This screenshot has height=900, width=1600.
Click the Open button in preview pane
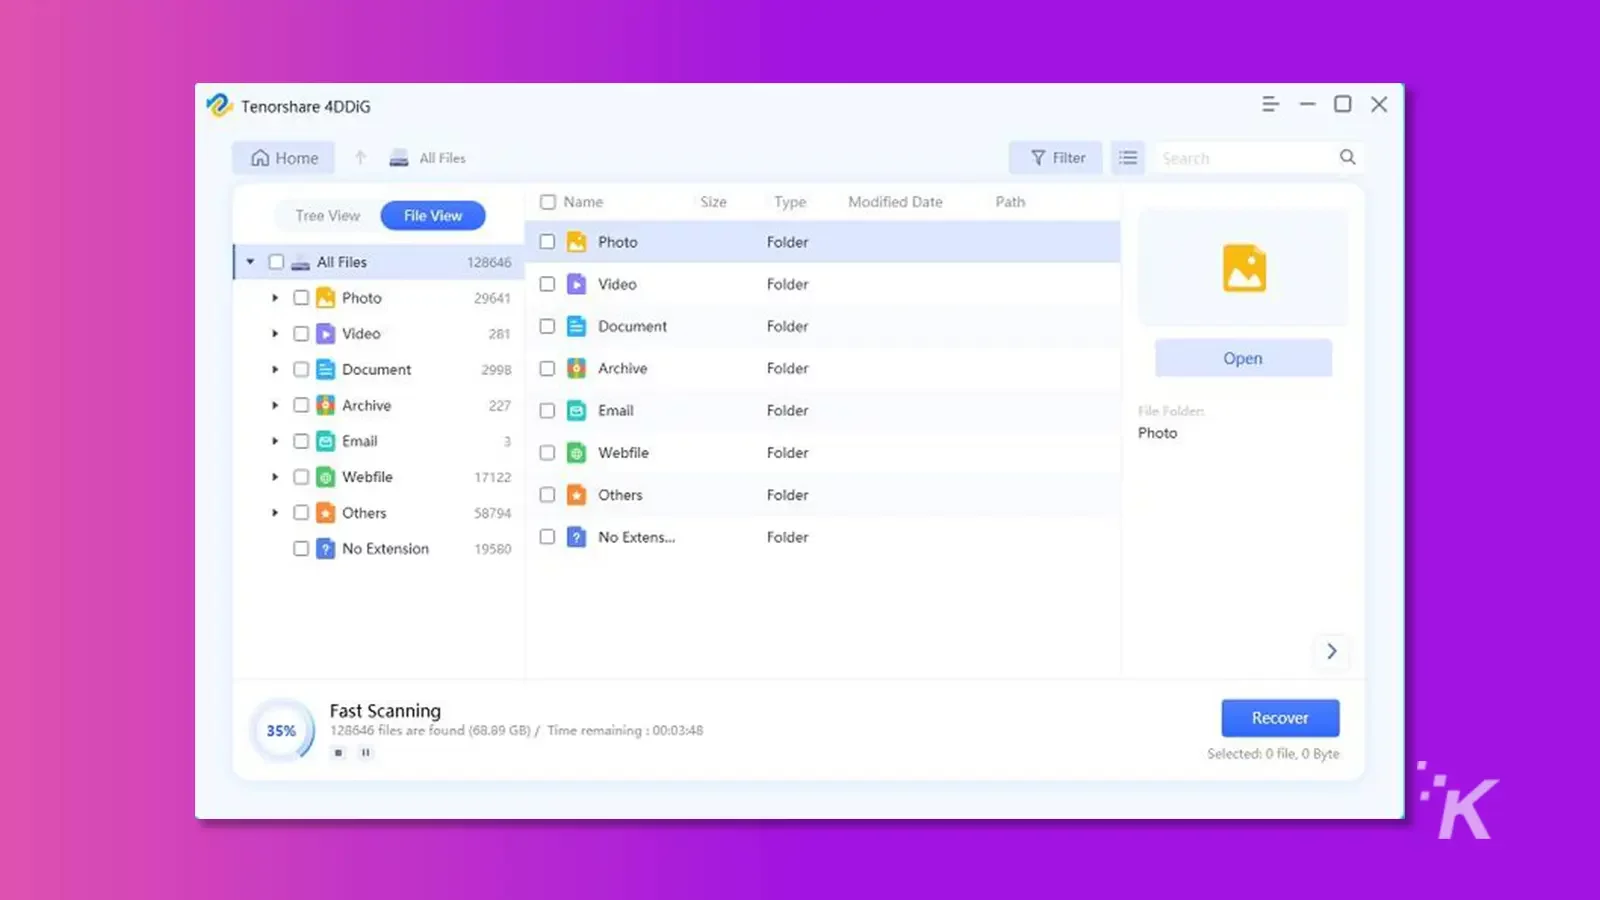pyautogui.click(x=1243, y=358)
